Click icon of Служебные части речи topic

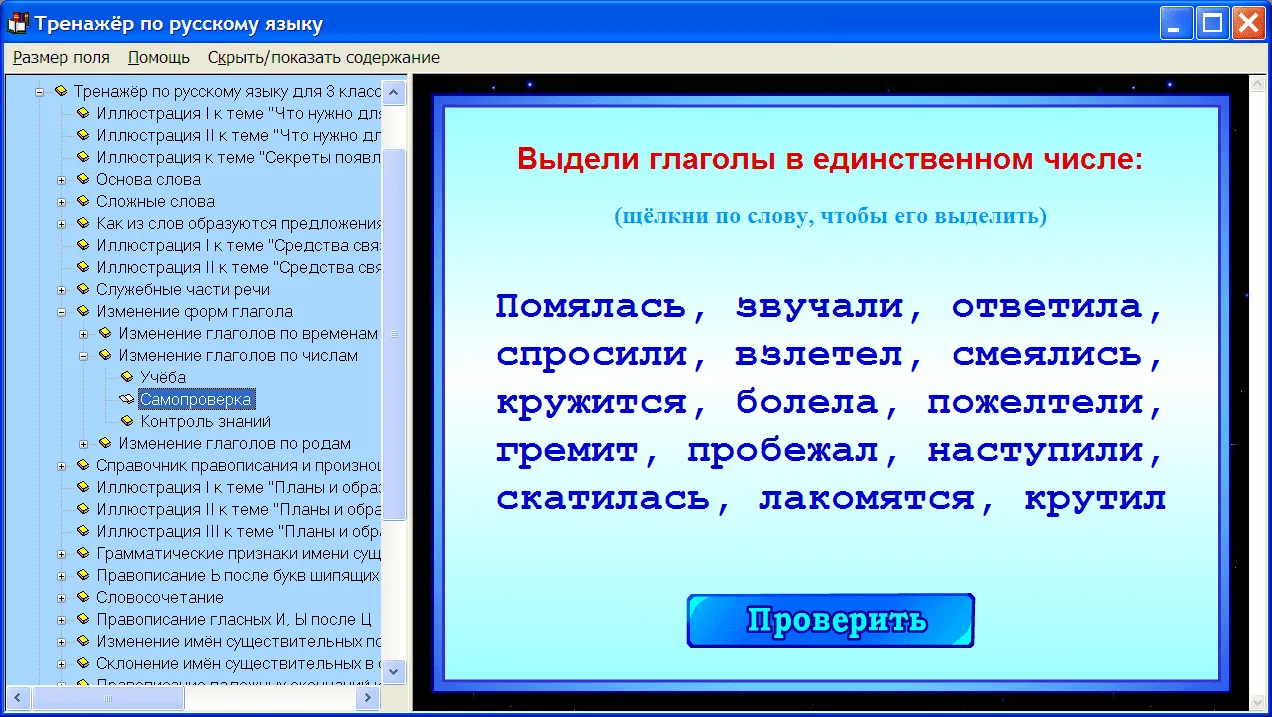click(82, 289)
